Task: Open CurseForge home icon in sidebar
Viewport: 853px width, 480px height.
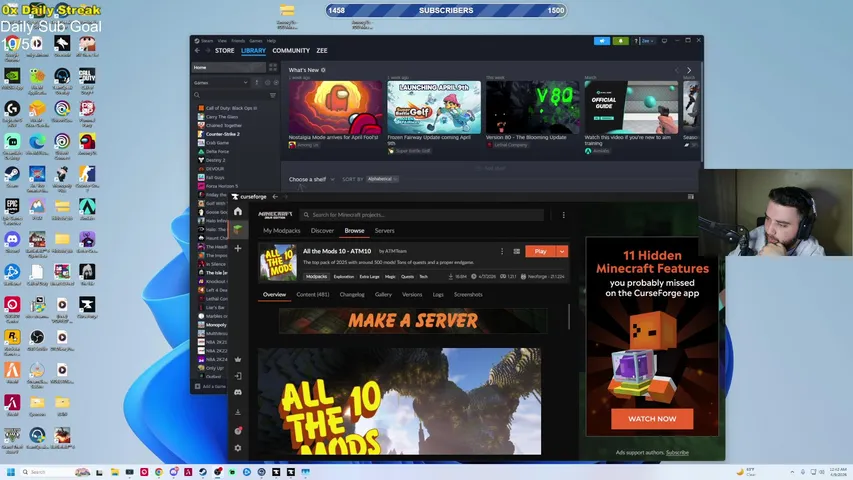Action: tap(238, 211)
